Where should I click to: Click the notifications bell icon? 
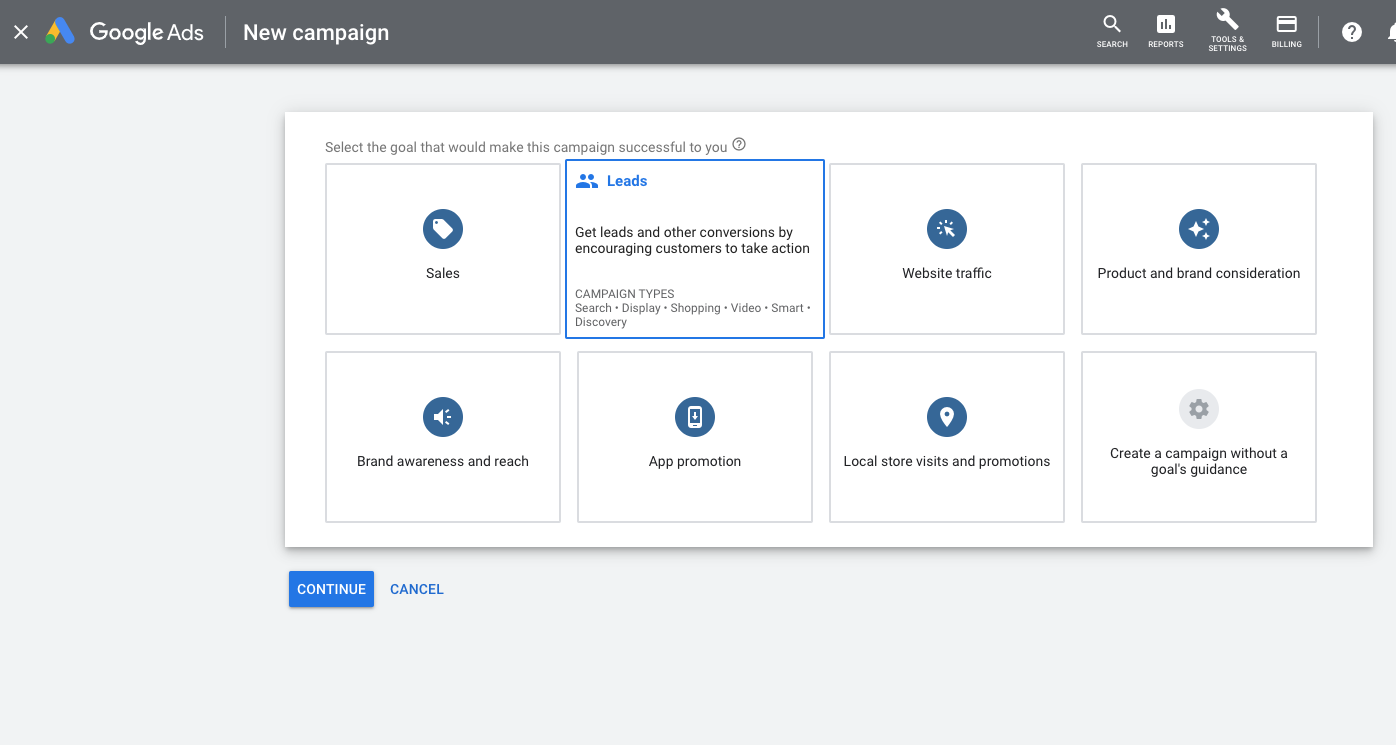point(1390,31)
